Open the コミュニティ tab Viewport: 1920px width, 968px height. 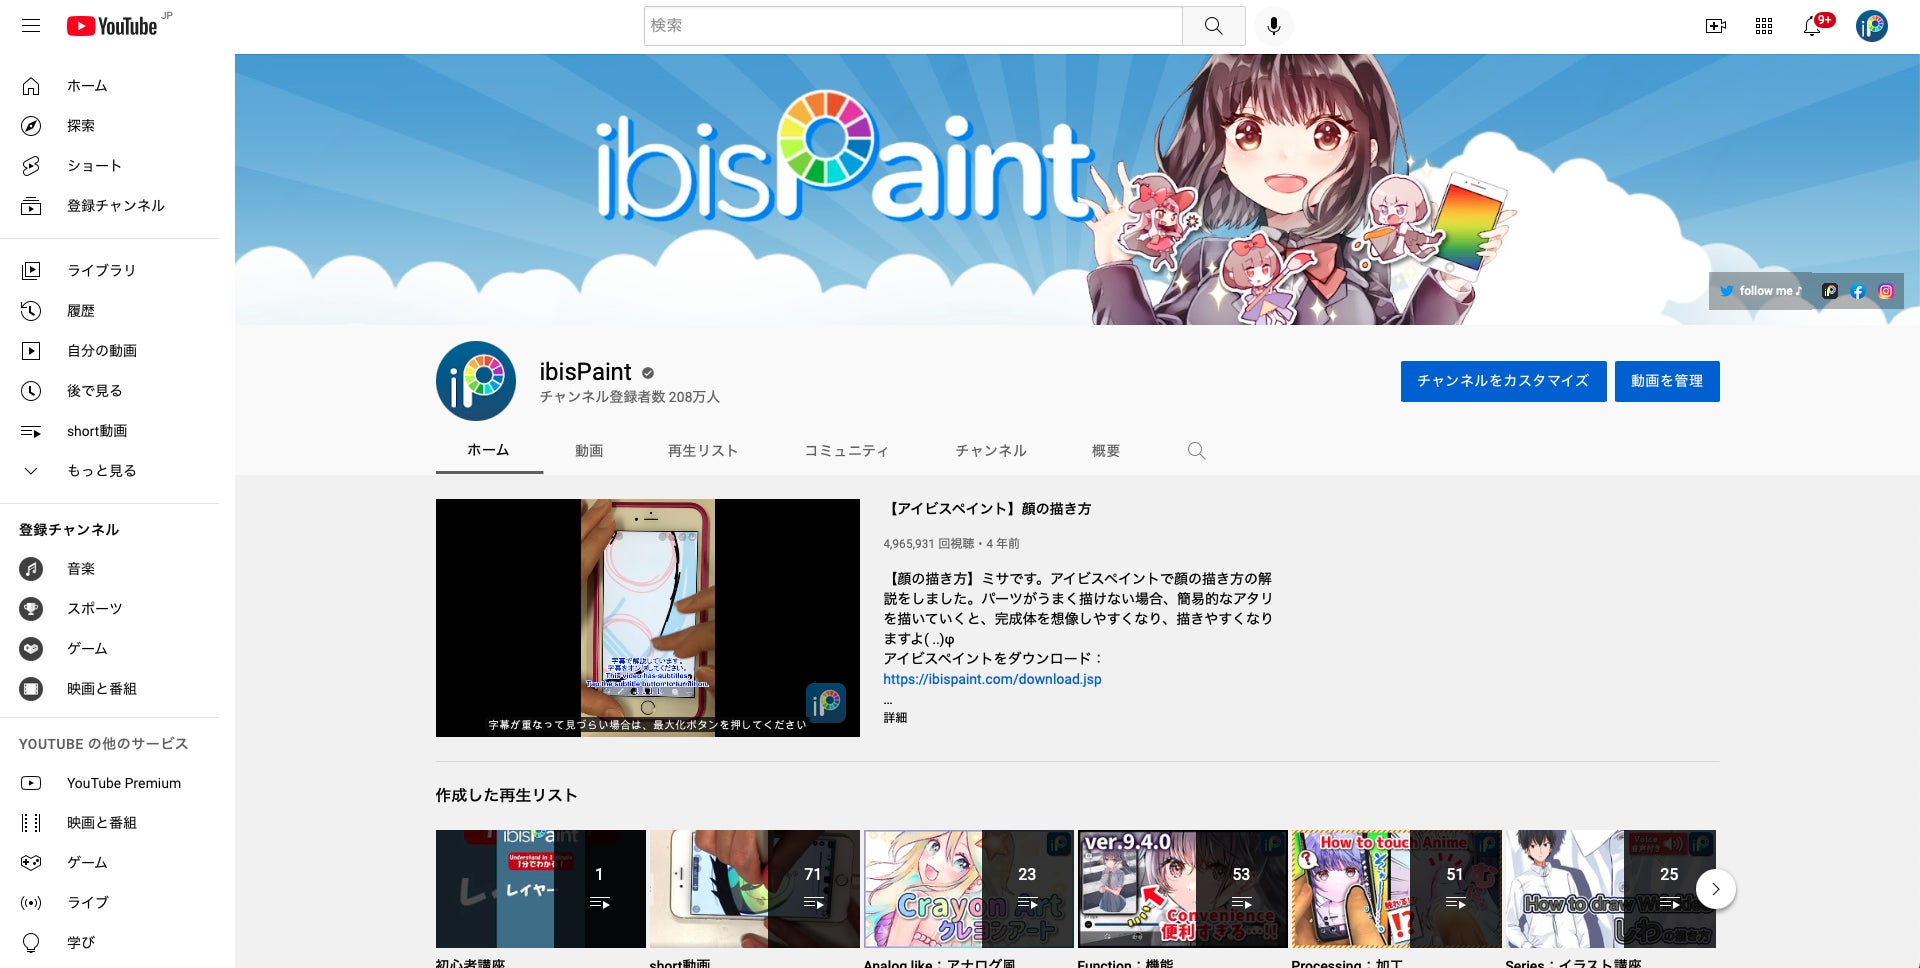point(845,451)
